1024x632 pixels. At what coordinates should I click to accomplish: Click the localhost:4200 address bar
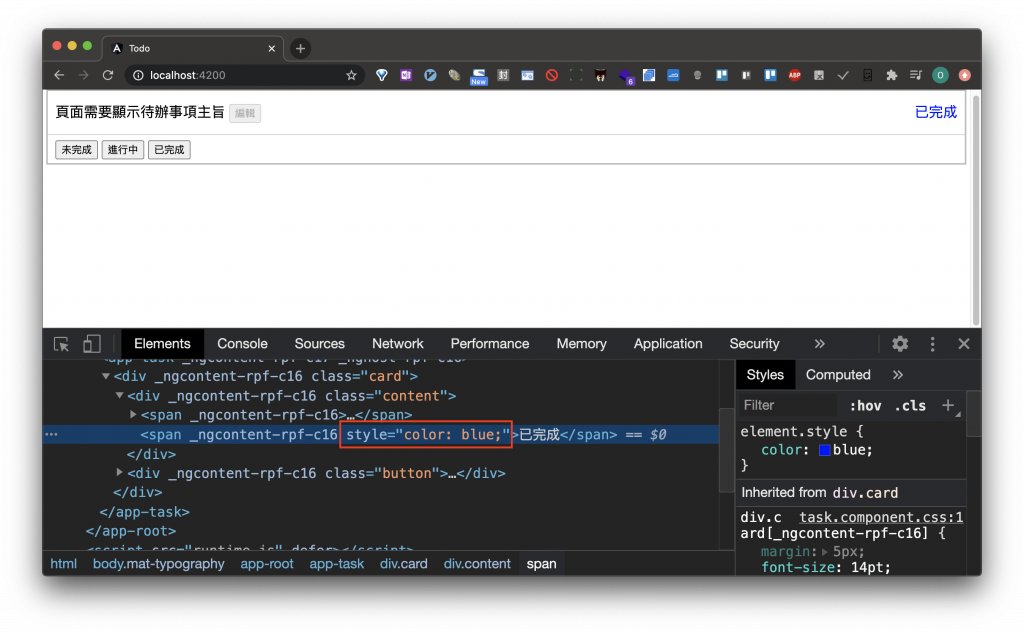242,75
